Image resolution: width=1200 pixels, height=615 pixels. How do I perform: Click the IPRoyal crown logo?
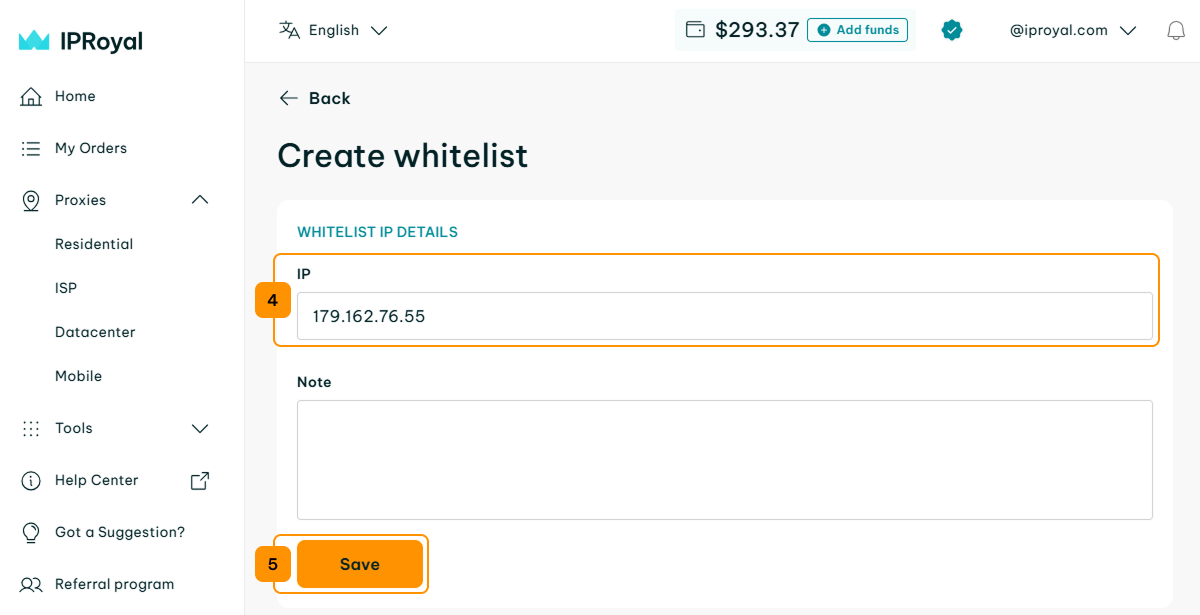tap(34, 40)
